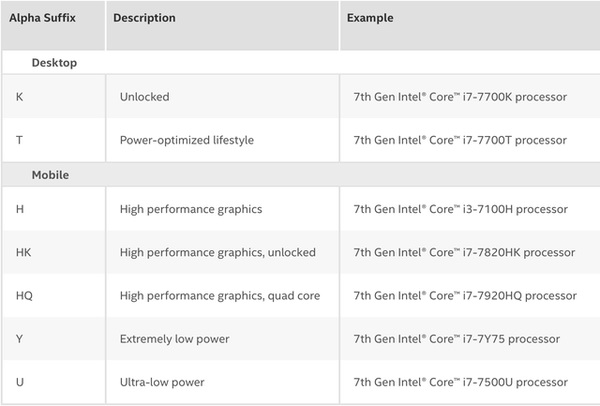Select the Core i7-7700T processor example
Screen dimensions: 600x406
[x=460, y=140]
